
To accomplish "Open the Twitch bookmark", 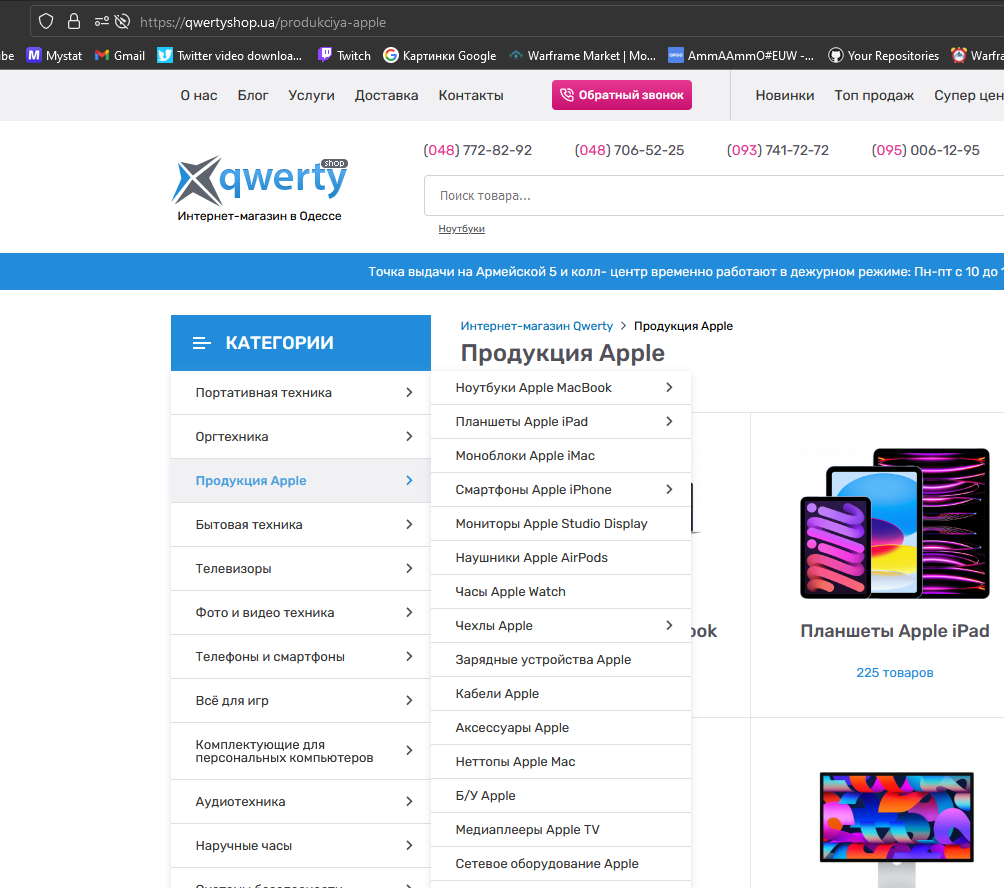I will (x=344, y=56).
